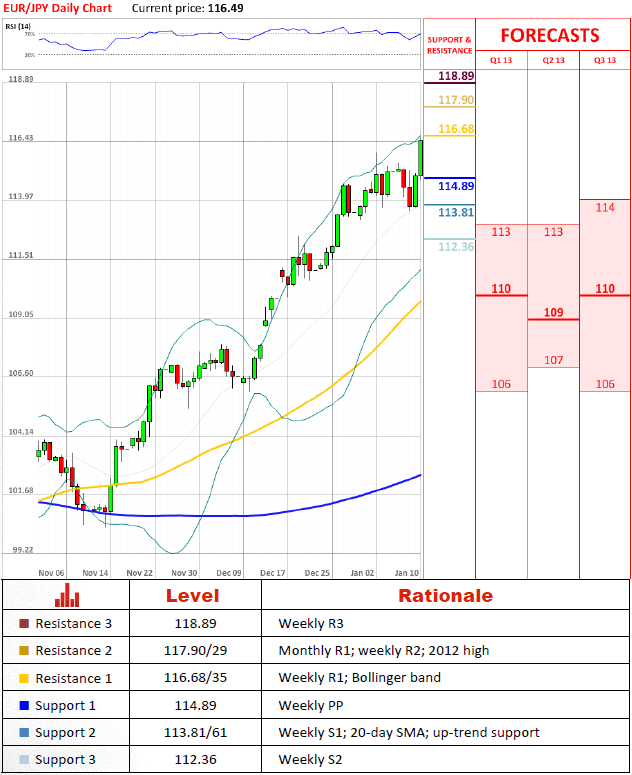Click the Nov 14 date axis label
Image resolution: width=632 pixels, height=775 pixels.
point(95,573)
